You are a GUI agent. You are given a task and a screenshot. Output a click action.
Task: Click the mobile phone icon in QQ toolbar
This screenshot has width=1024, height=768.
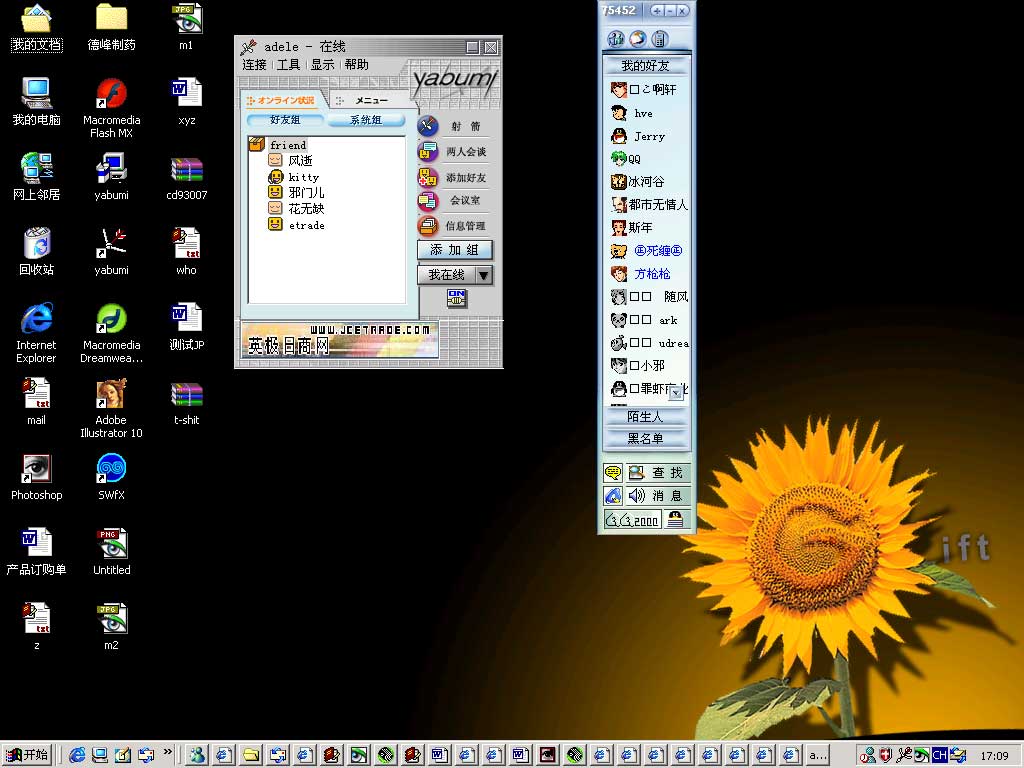point(660,39)
